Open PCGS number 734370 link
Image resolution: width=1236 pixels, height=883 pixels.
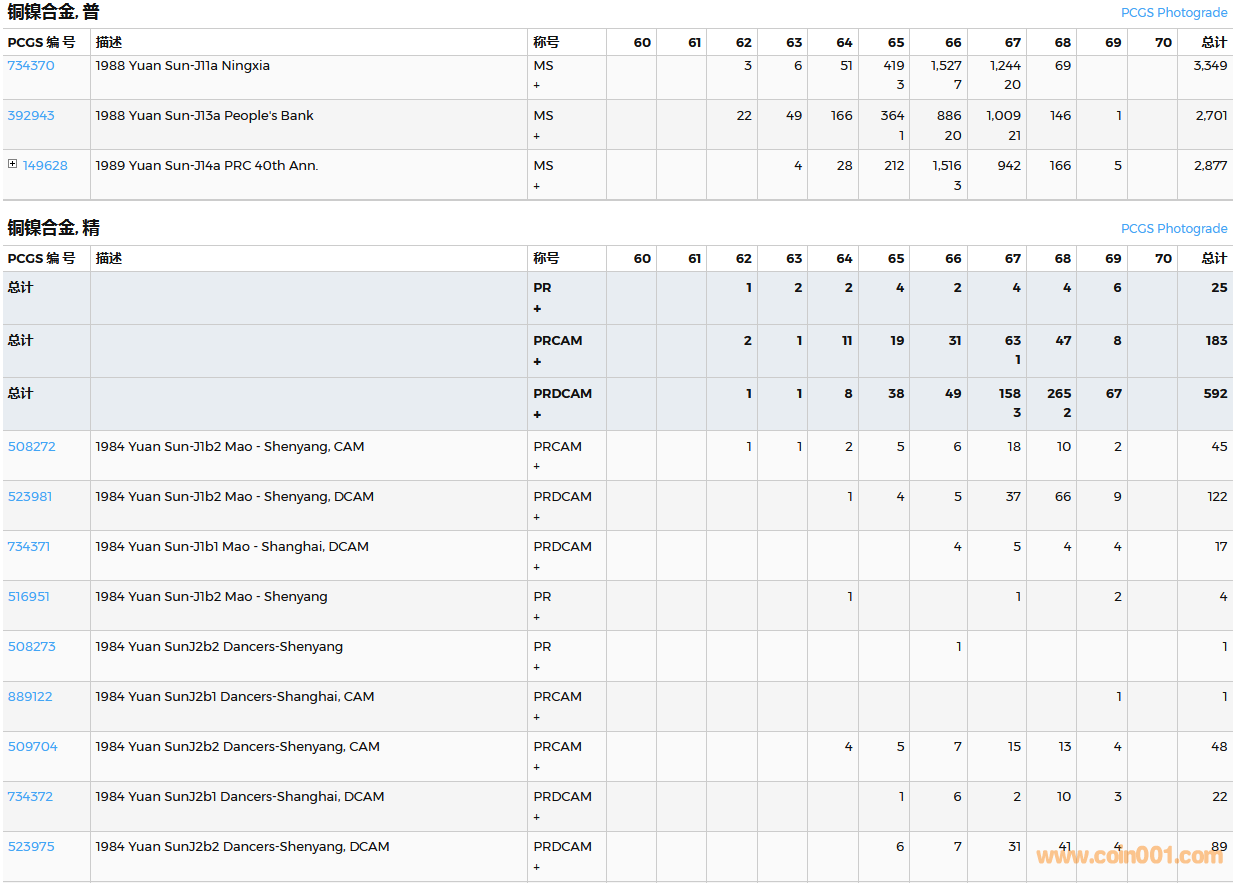pos(31,66)
